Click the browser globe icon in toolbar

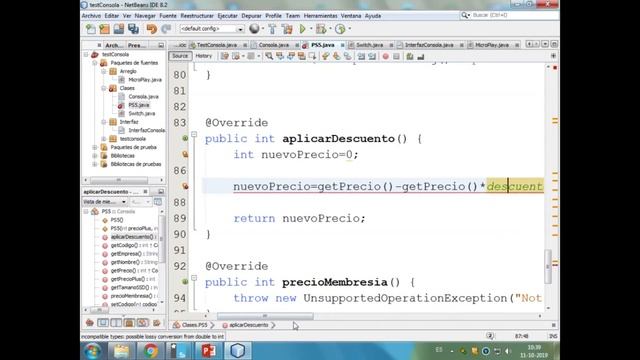254,29
